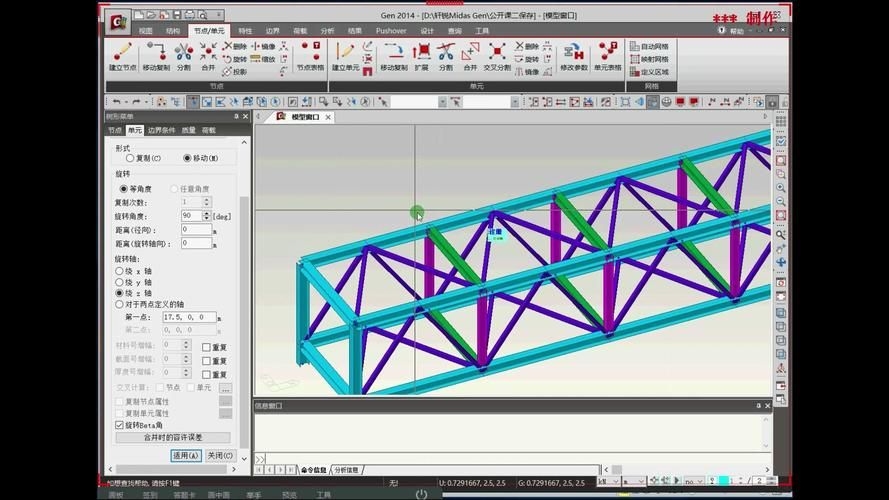Select the 复制(C) radio button
The height and width of the screenshot is (500, 889).
coord(130,158)
